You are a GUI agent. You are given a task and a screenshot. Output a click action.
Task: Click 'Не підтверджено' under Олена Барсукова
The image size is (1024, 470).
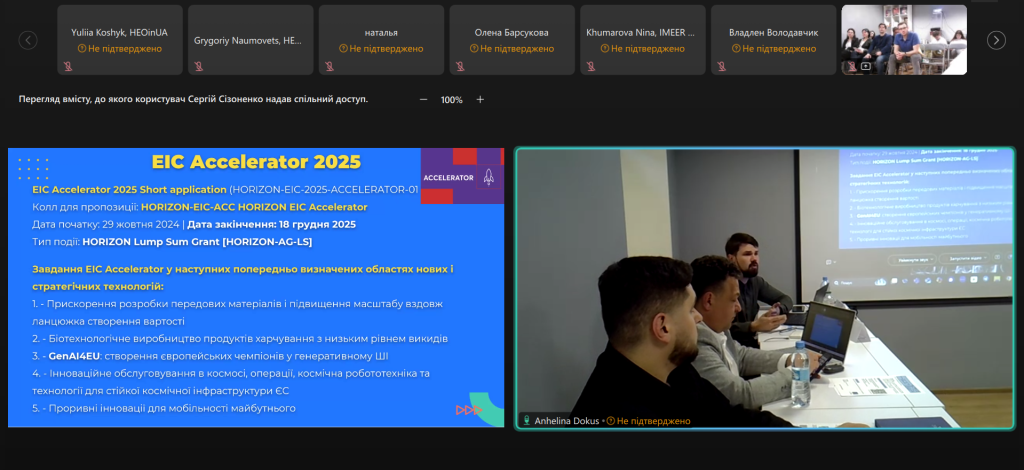517,49
